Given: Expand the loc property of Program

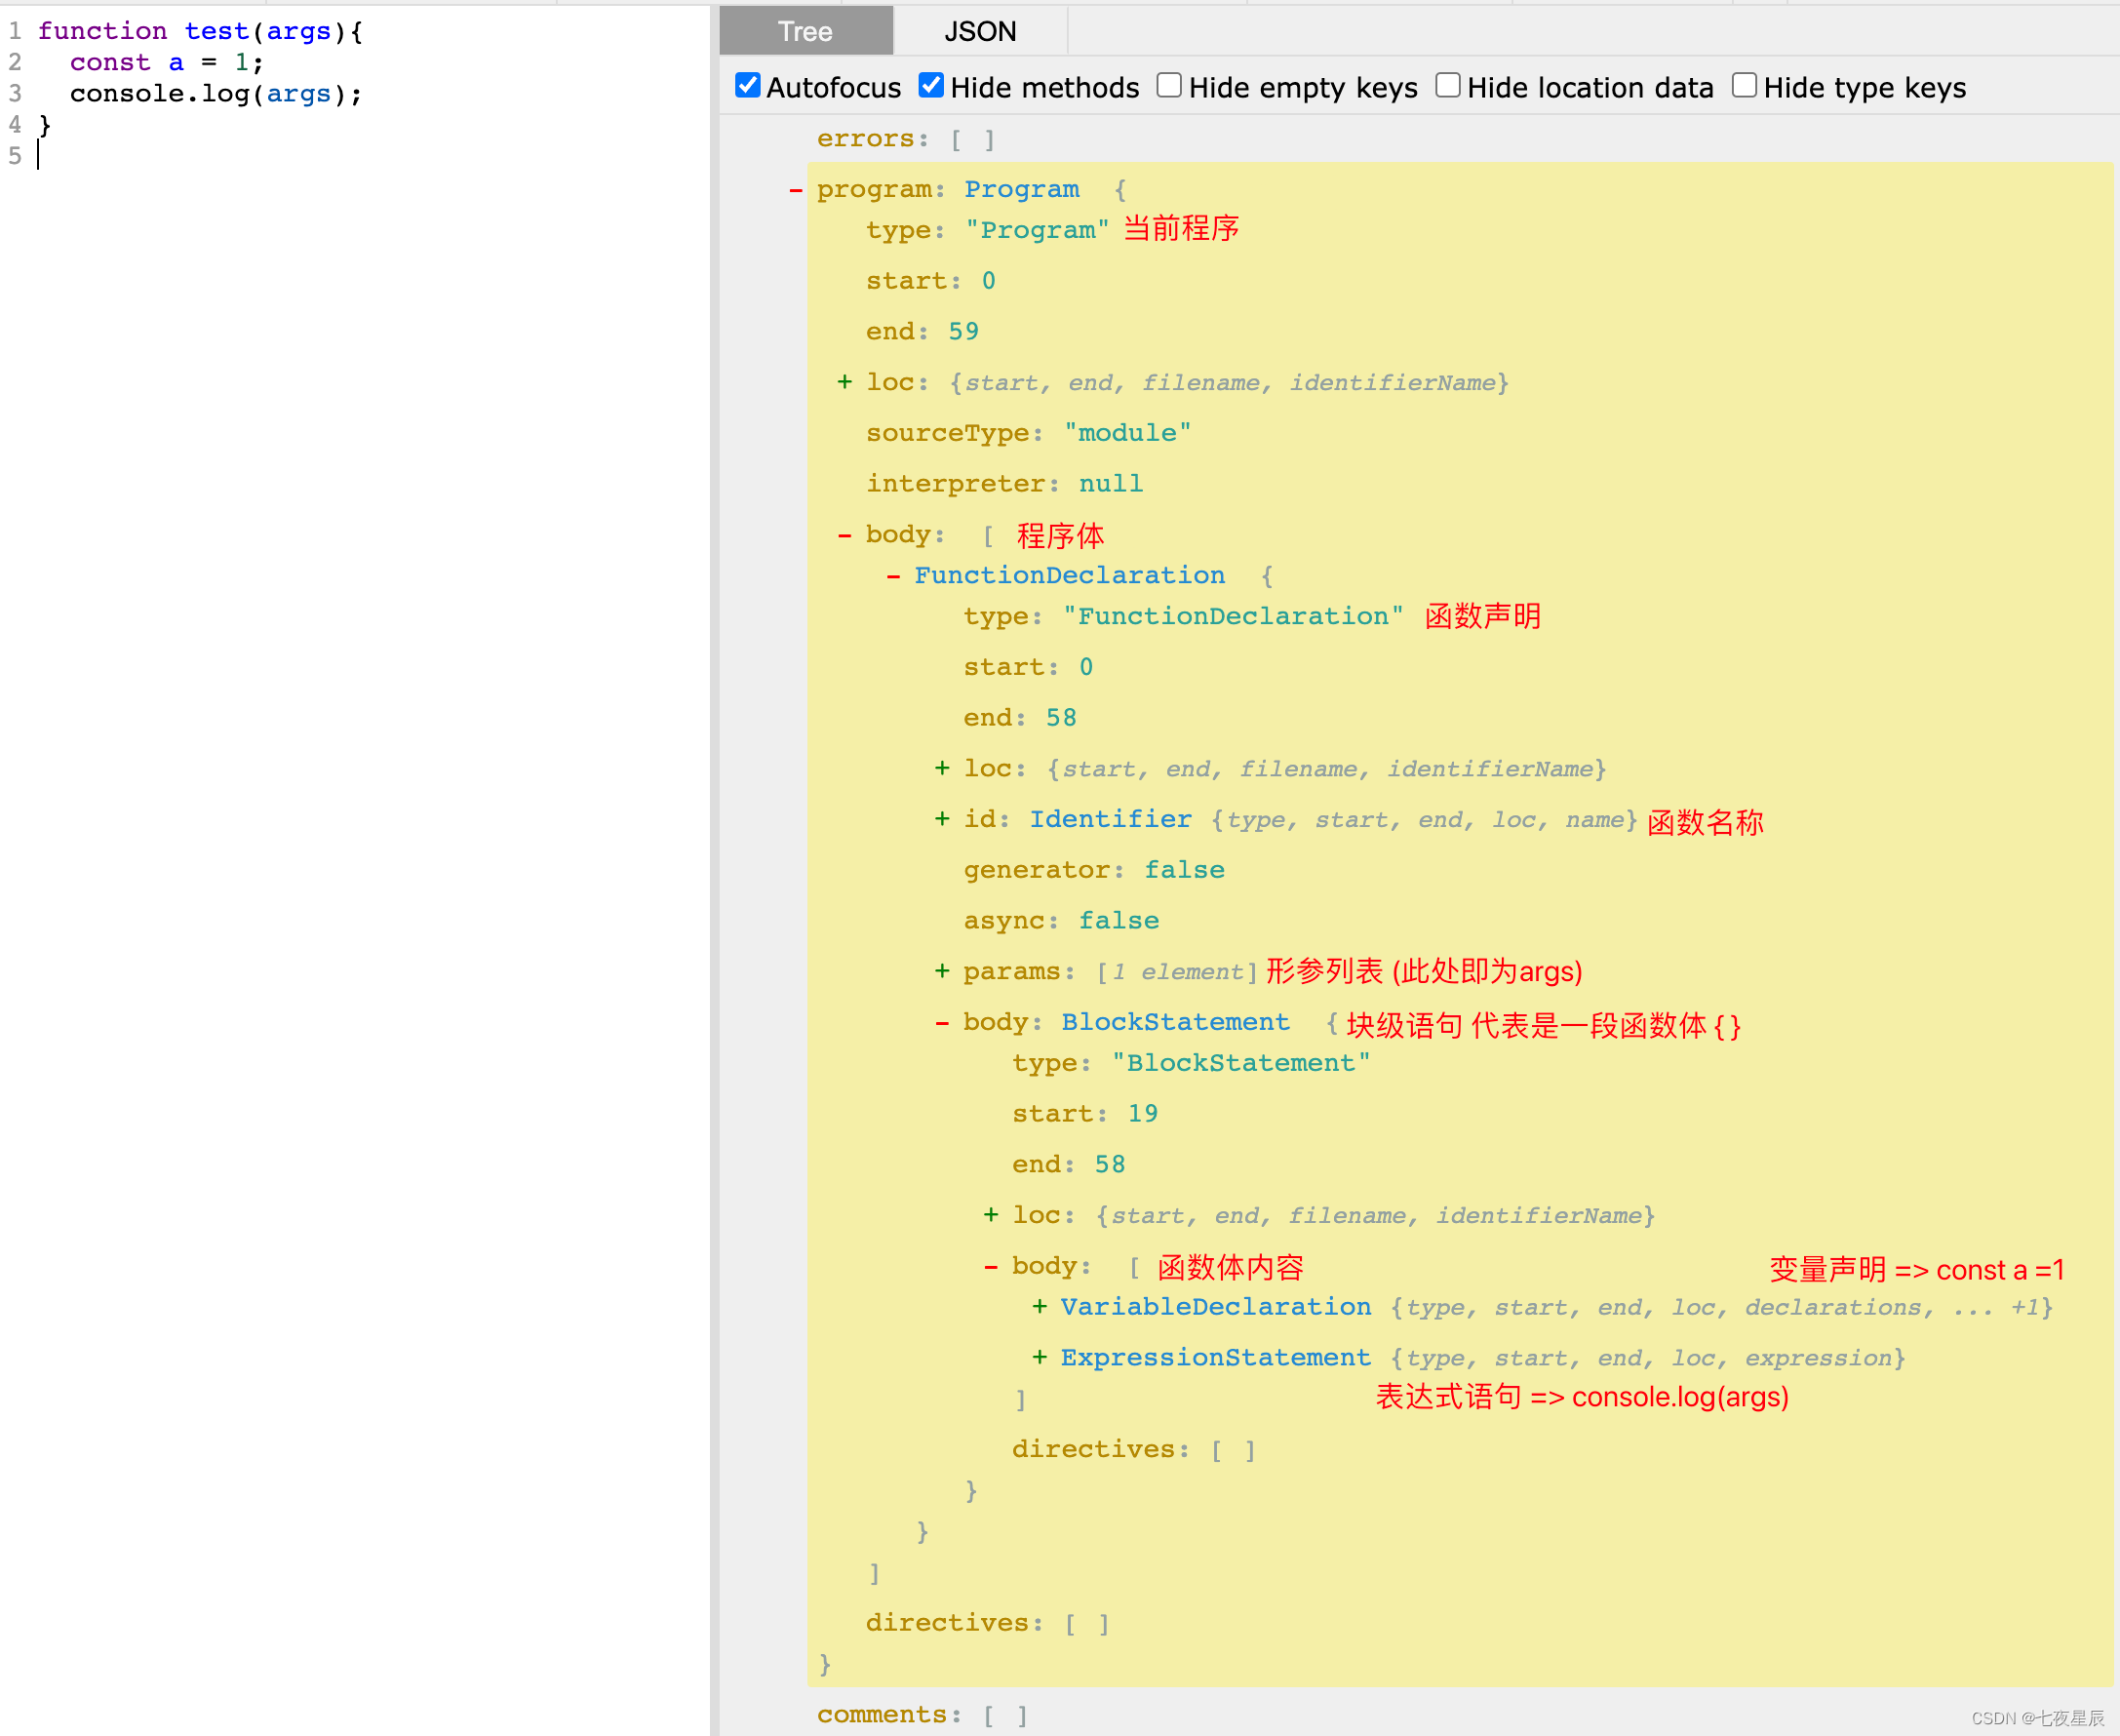Looking at the screenshot, I should pyautogui.click(x=846, y=382).
